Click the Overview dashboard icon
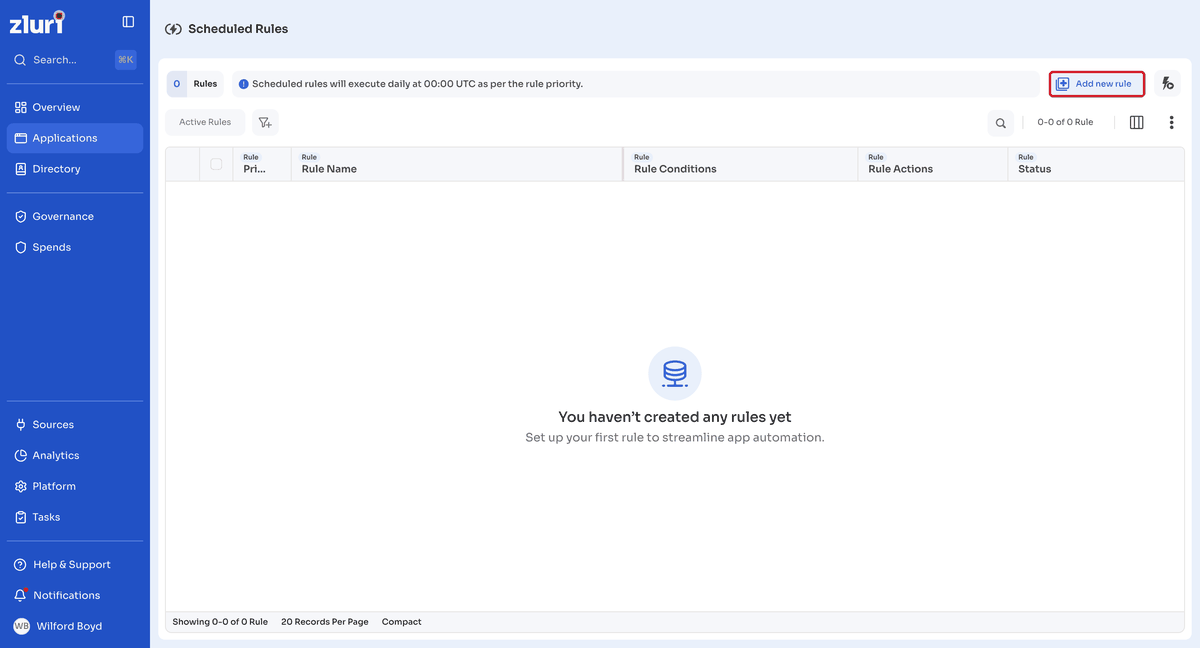The height and width of the screenshot is (648, 1200). pos(20,107)
